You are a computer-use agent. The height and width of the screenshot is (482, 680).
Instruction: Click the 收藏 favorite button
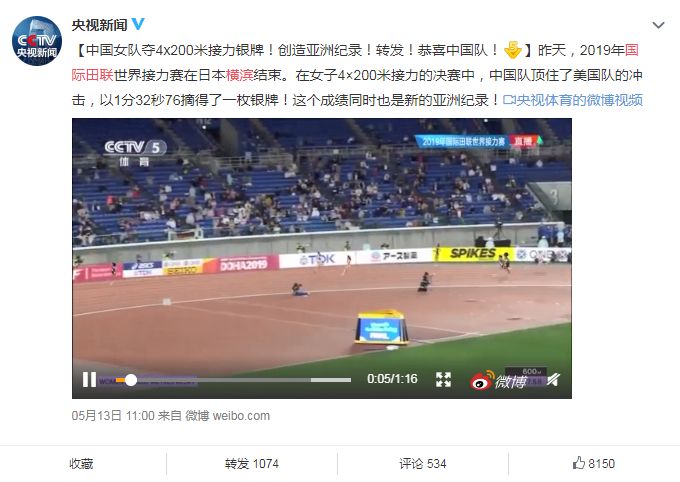coord(81,464)
